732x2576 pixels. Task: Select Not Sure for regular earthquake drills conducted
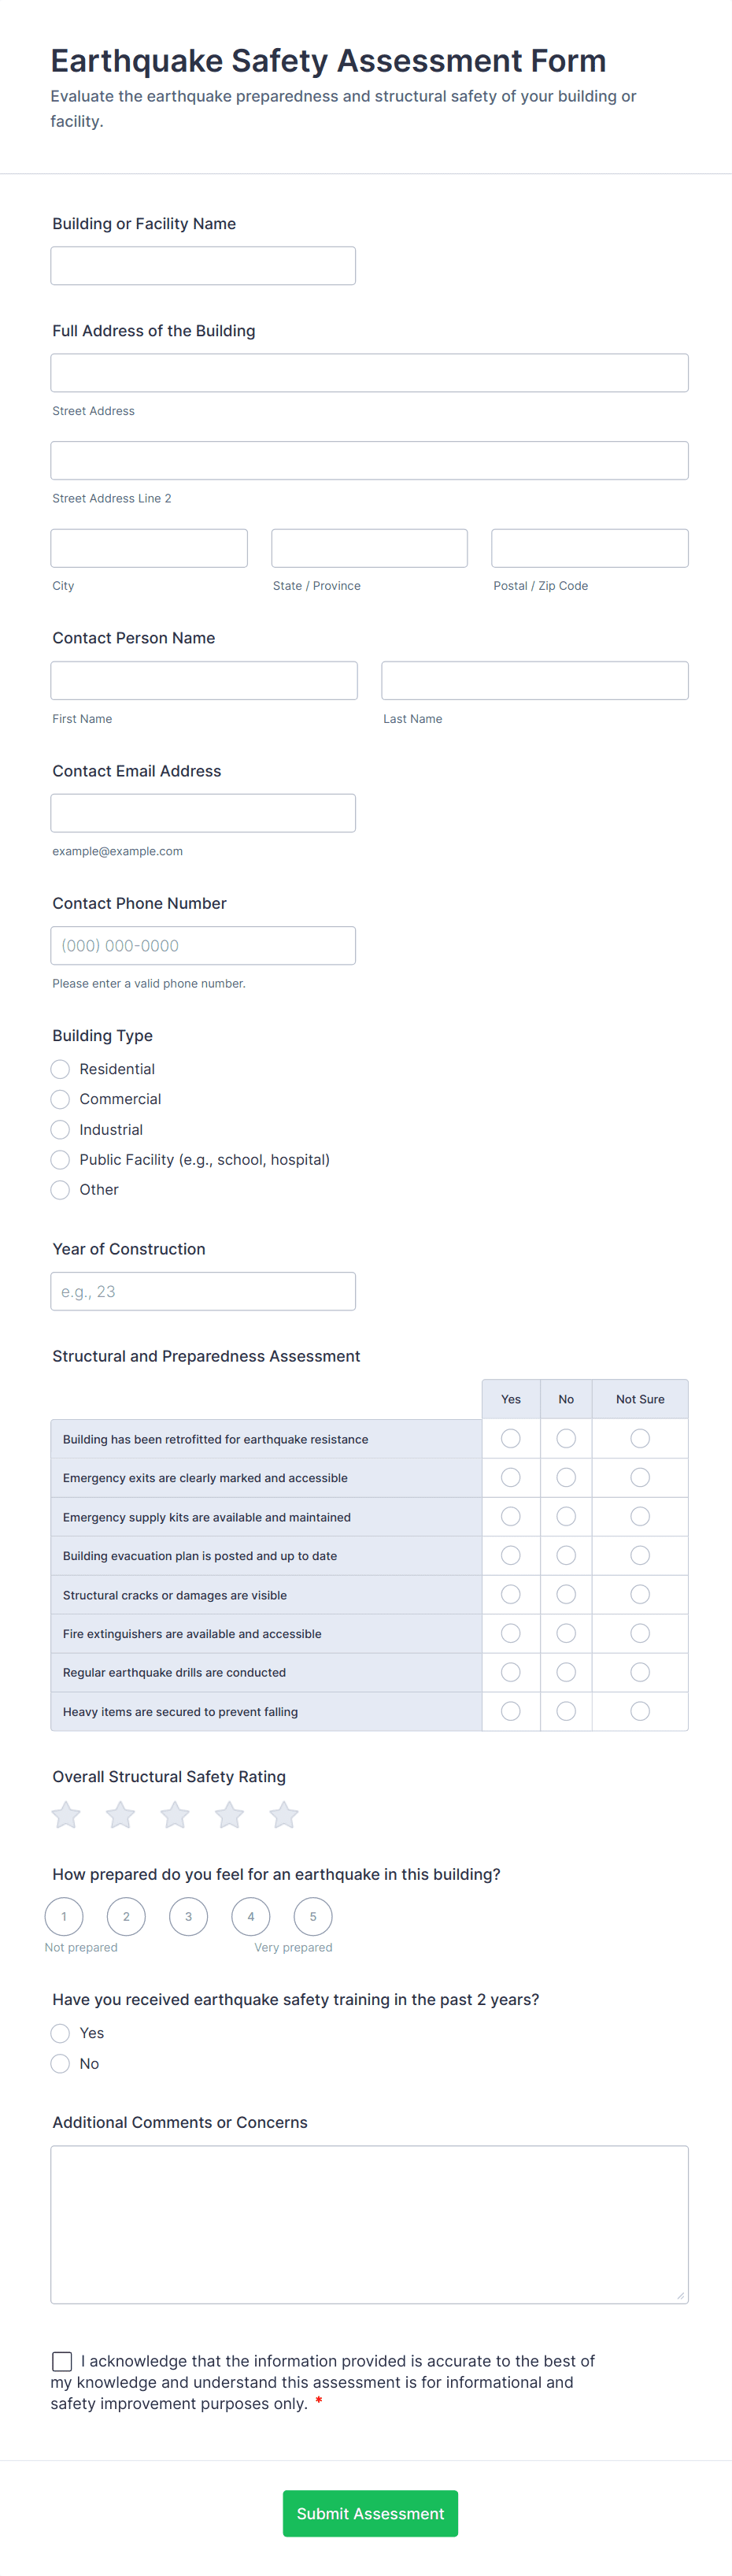pyautogui.click(x=640, y=1672)
